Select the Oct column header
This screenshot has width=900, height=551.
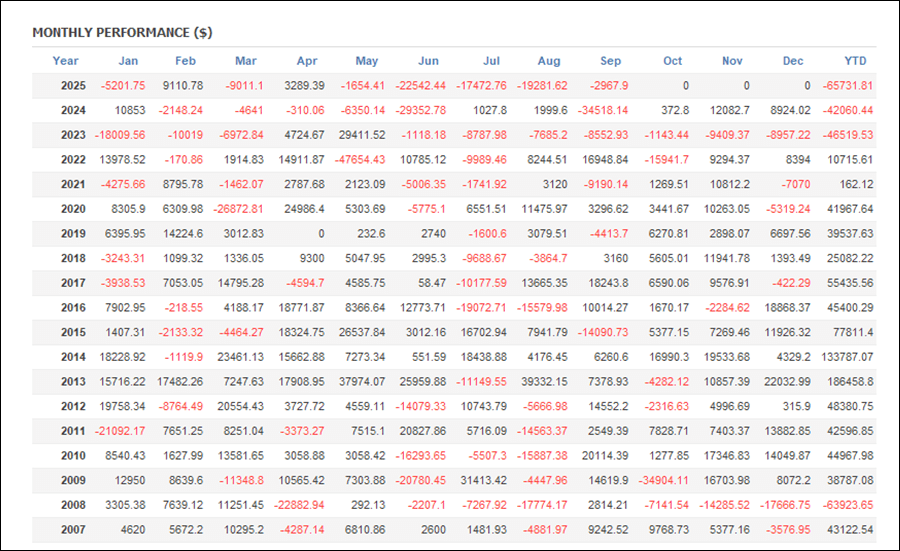(x=672, y=61)
